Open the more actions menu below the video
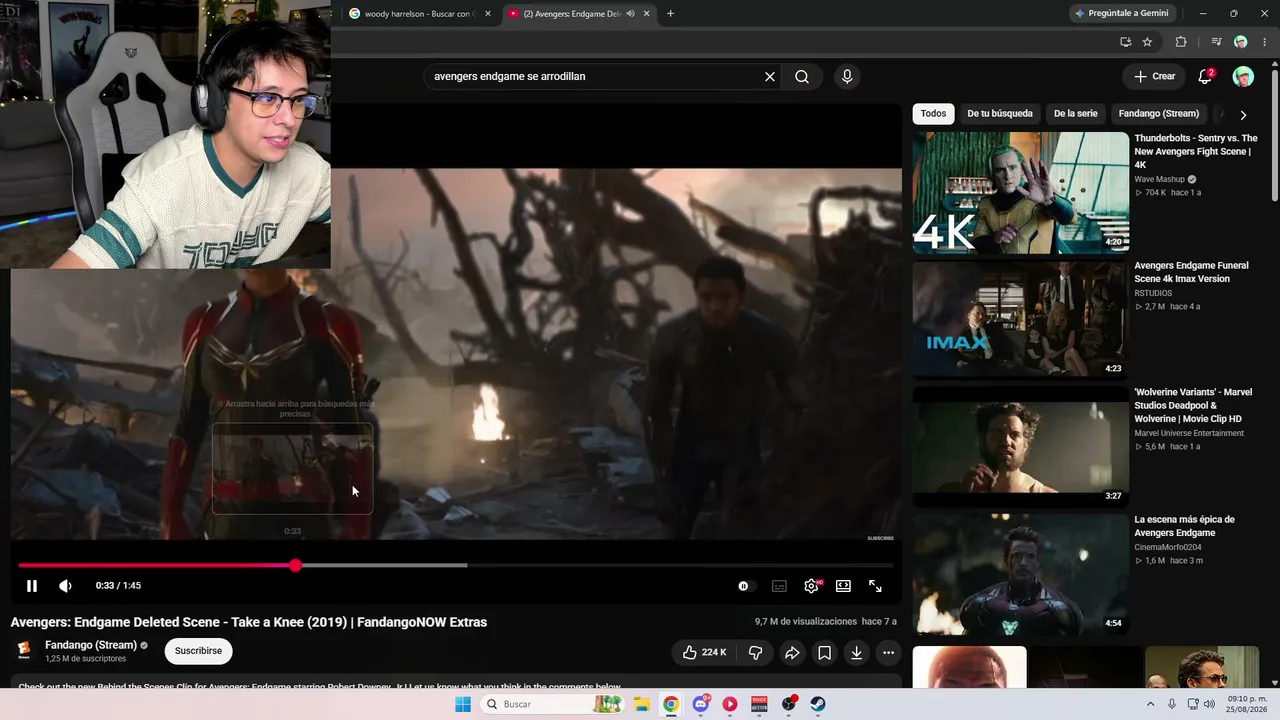The width and height of the screenshot is (1280, 720). click(x=888, y=652)
